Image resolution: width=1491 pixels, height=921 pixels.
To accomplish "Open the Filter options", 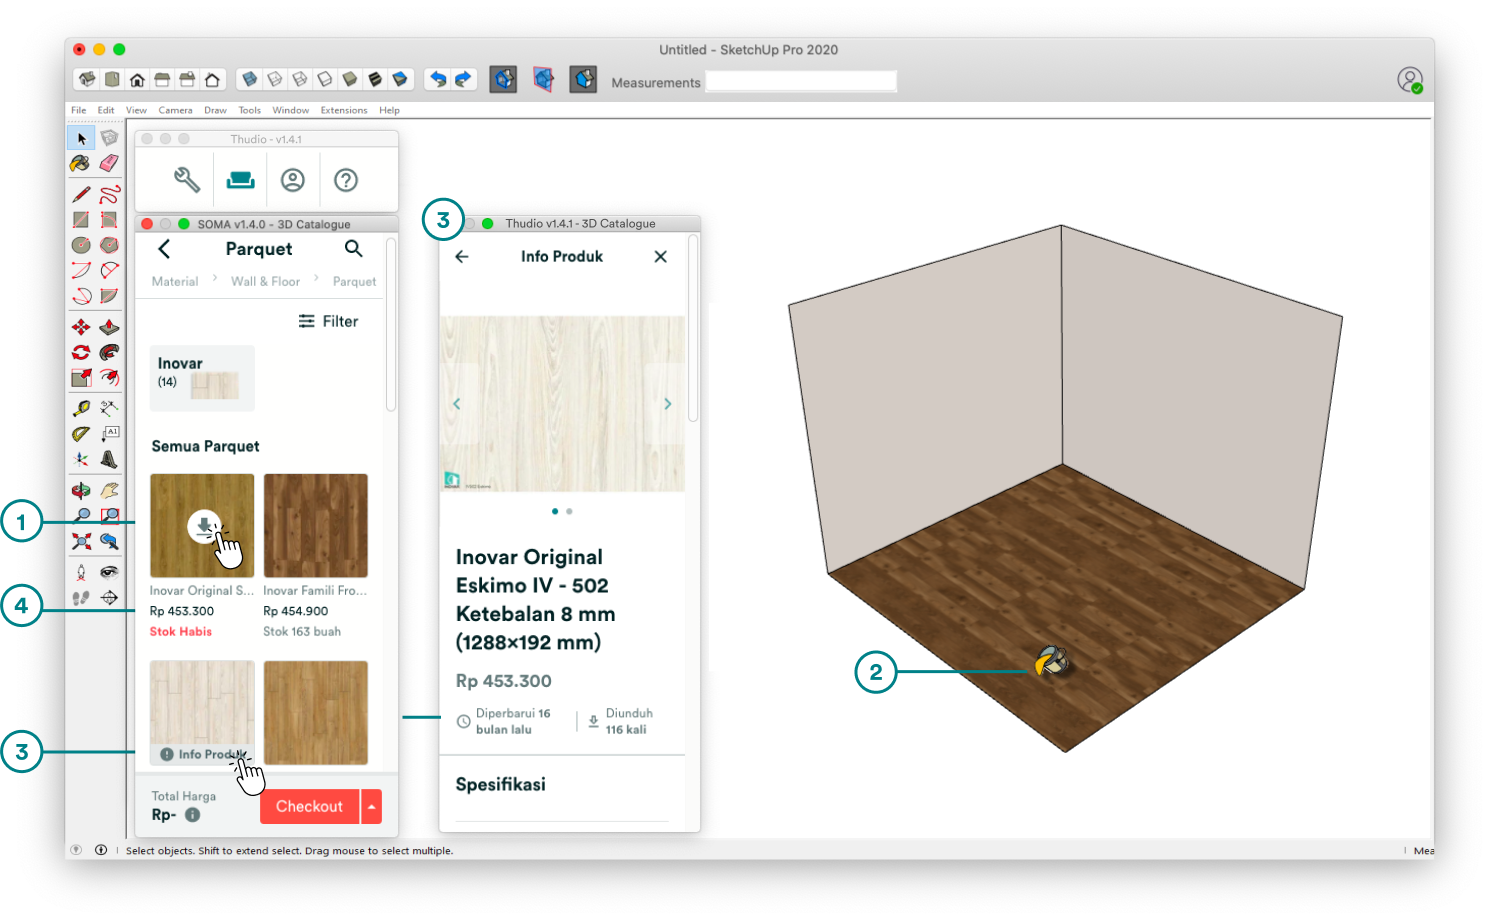I will (328, 321).
